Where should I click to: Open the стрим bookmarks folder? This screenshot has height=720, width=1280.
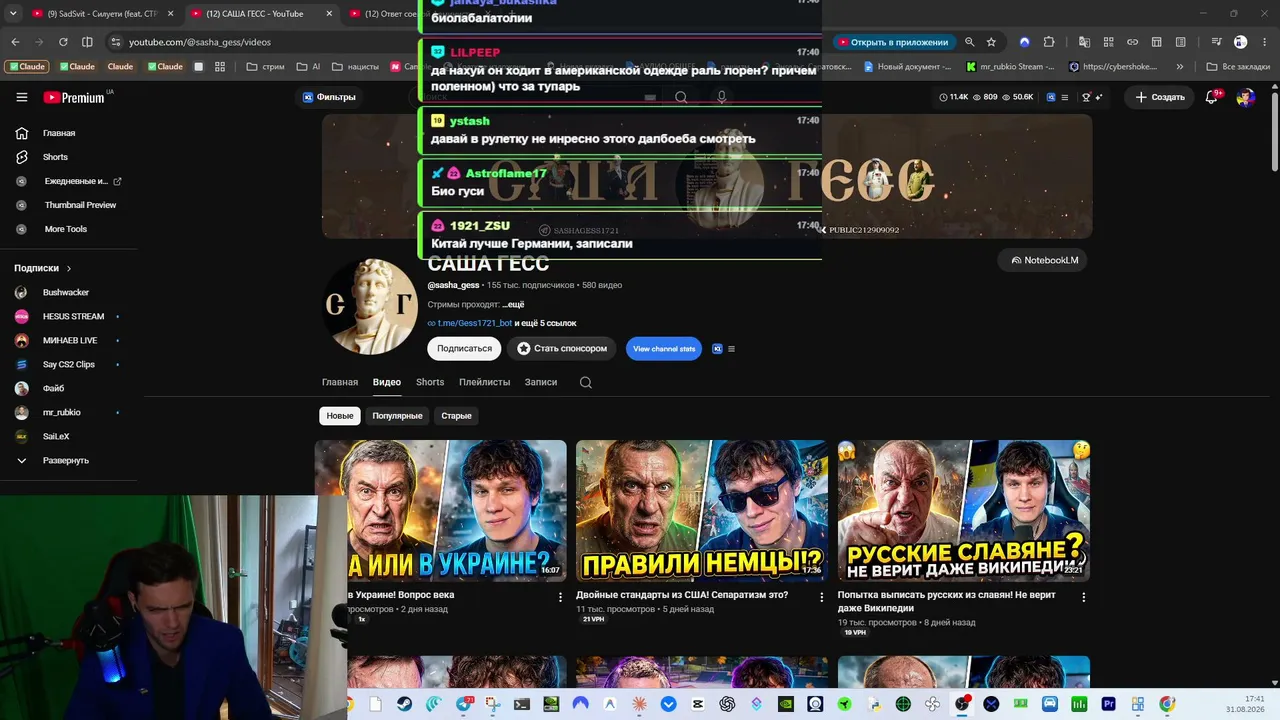[x=265, y=67]
